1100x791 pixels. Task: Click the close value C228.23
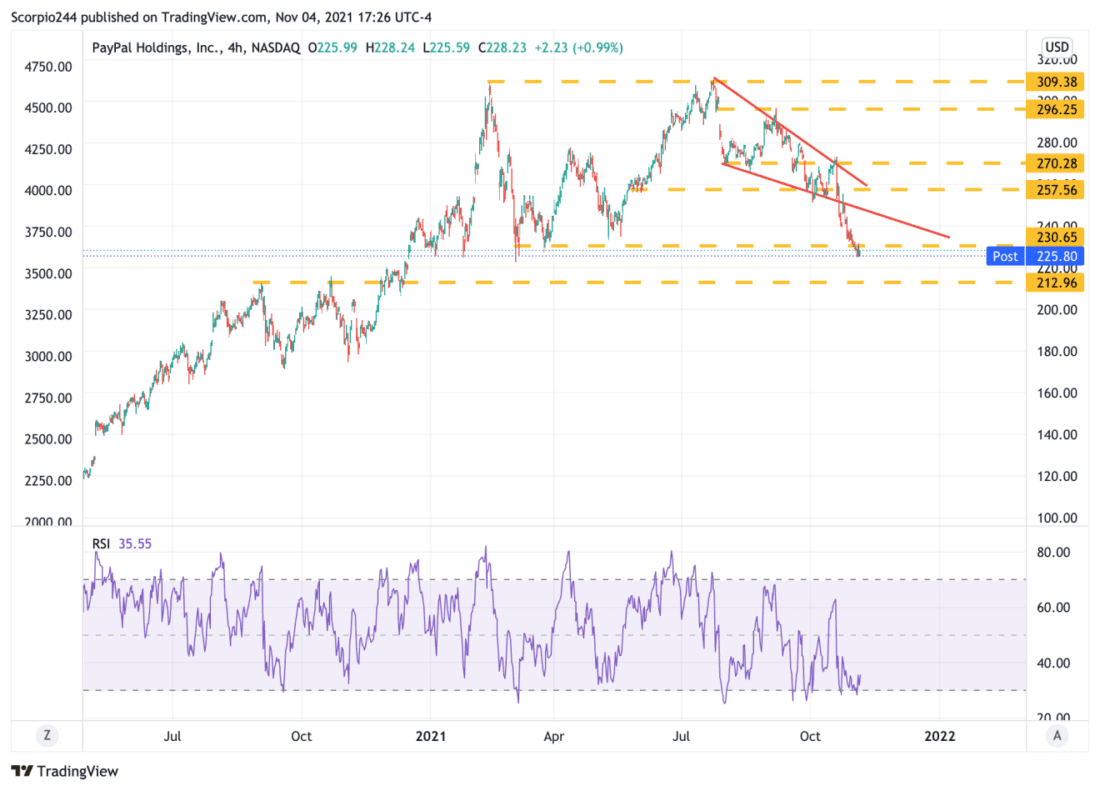[502, 48]
